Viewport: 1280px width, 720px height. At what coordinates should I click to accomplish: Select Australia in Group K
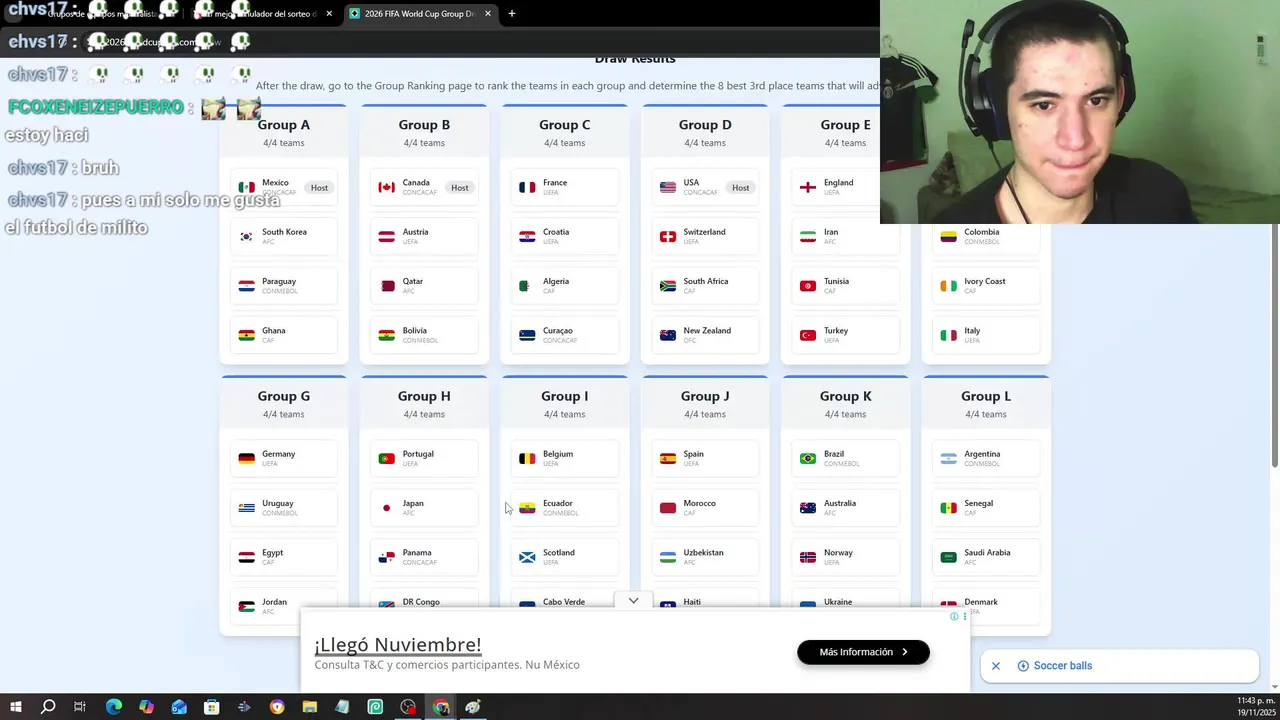point(846,508)
